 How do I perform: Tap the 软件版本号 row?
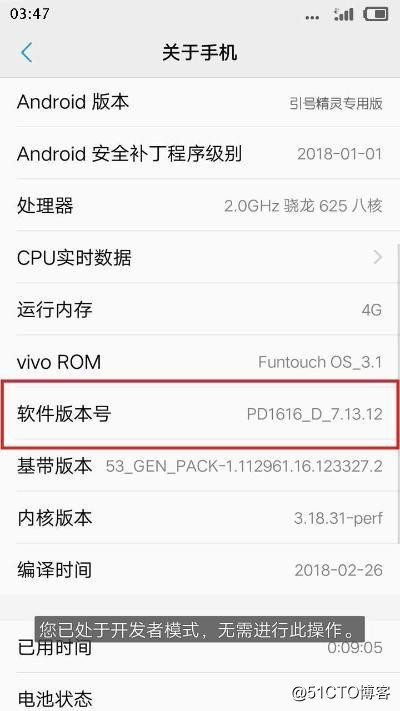coord(200,414)
